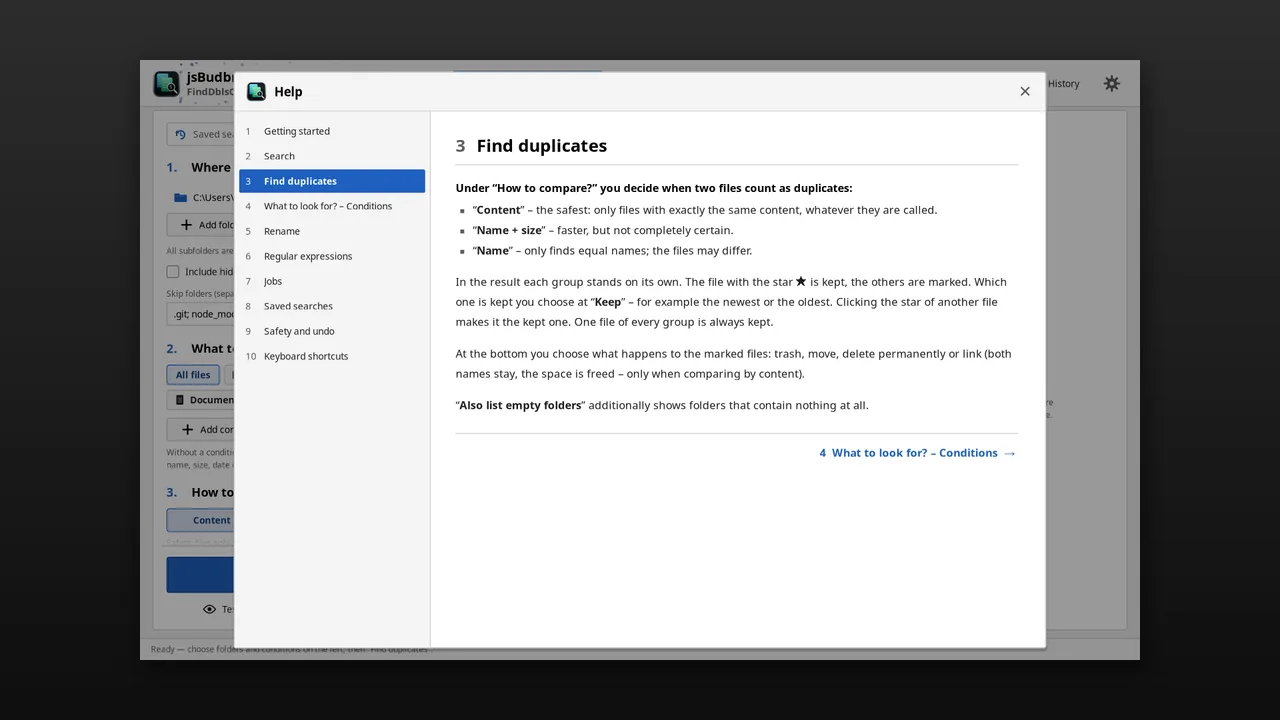This screenshot has width=1280, height=720.
Task: Click the eye icon below the blue button
Action: pos(209,609)
